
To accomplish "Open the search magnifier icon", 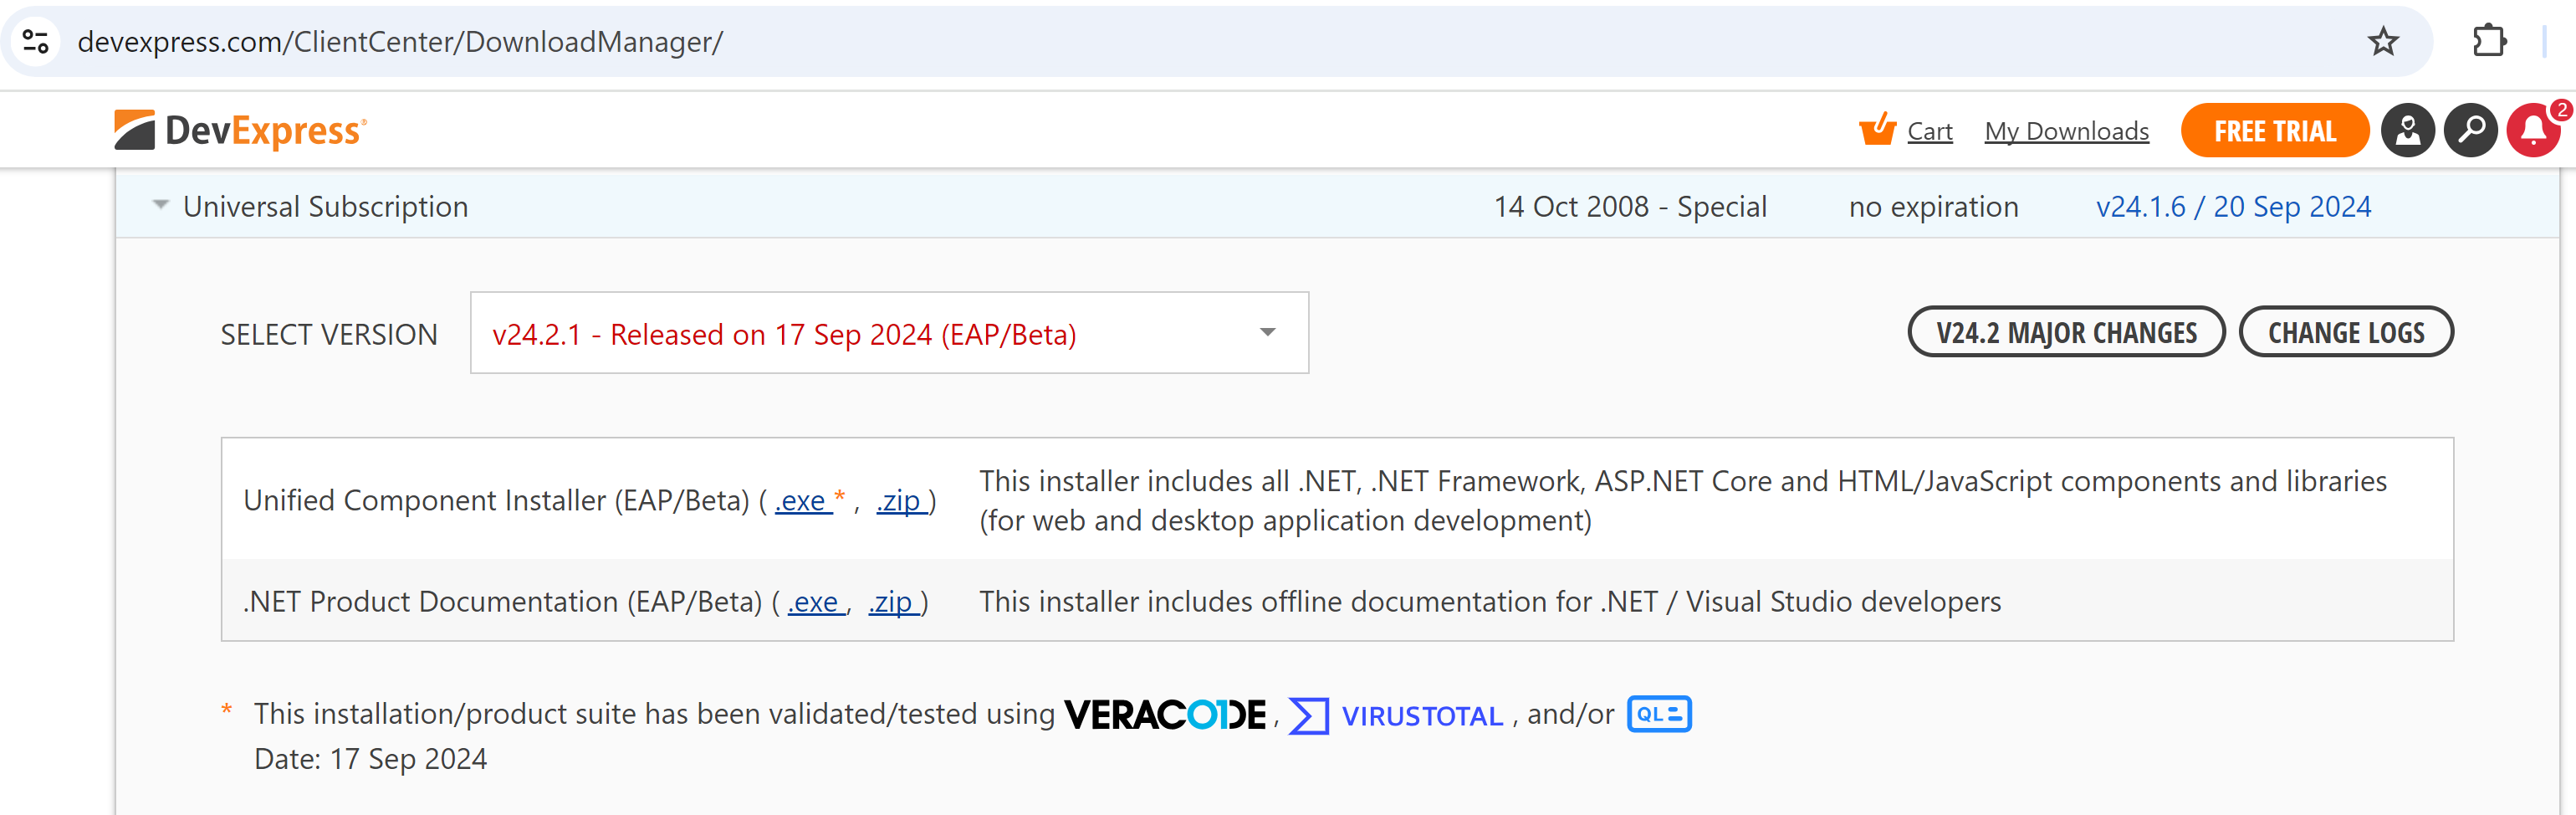I will point(2471,130).
